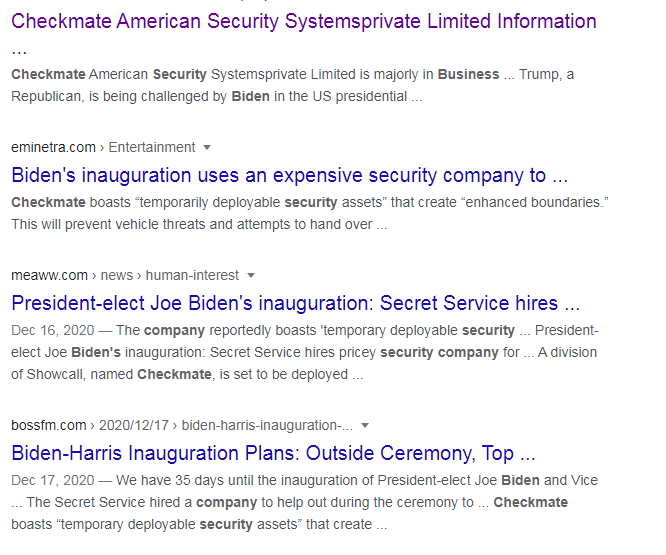Open President-elect Joe Biden's inauguration Secret Service result
The height and width of the screenshot is (555, 666).
click(296, 303)
